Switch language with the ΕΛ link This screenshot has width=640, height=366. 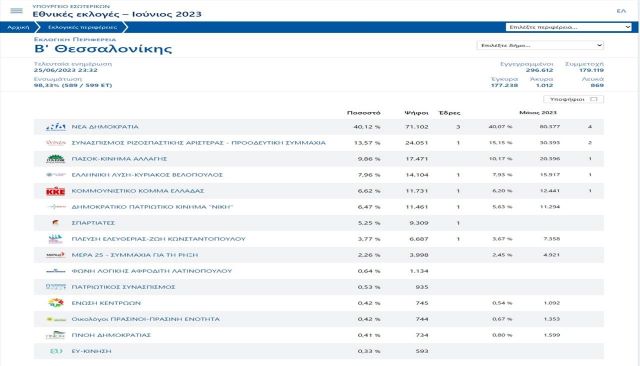621,11
